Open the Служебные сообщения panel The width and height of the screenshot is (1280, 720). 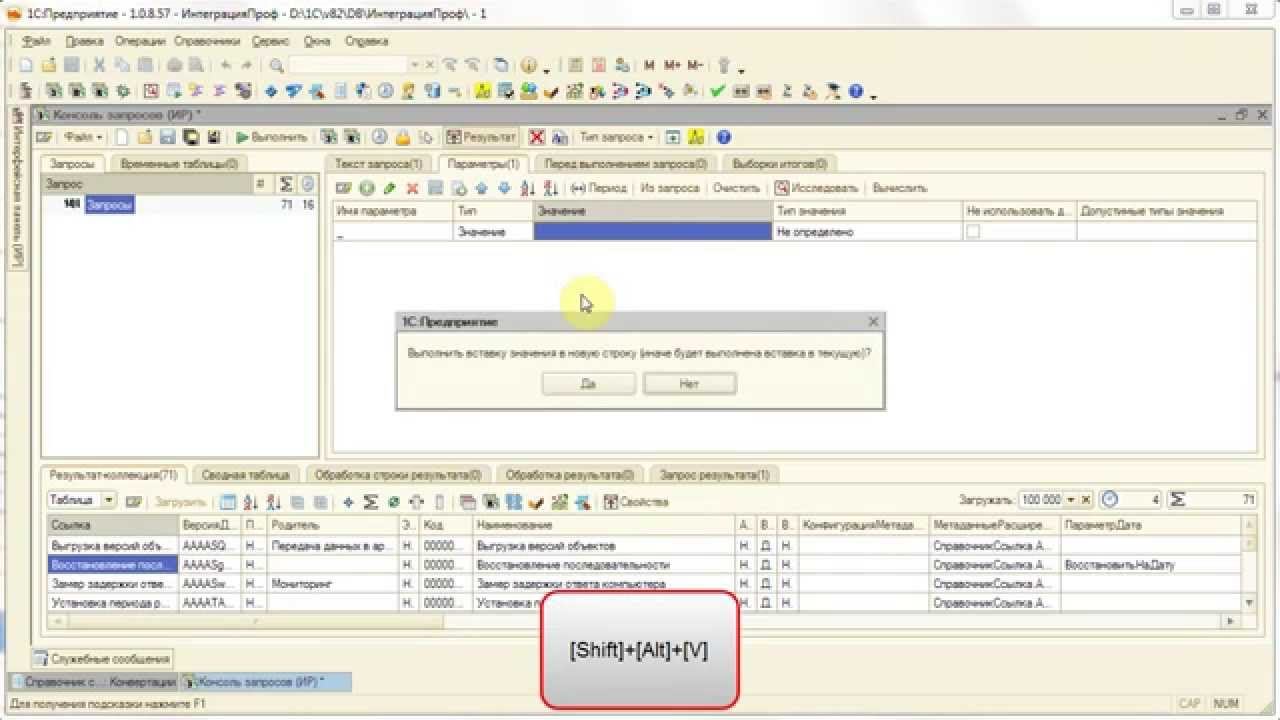[103, 659]
